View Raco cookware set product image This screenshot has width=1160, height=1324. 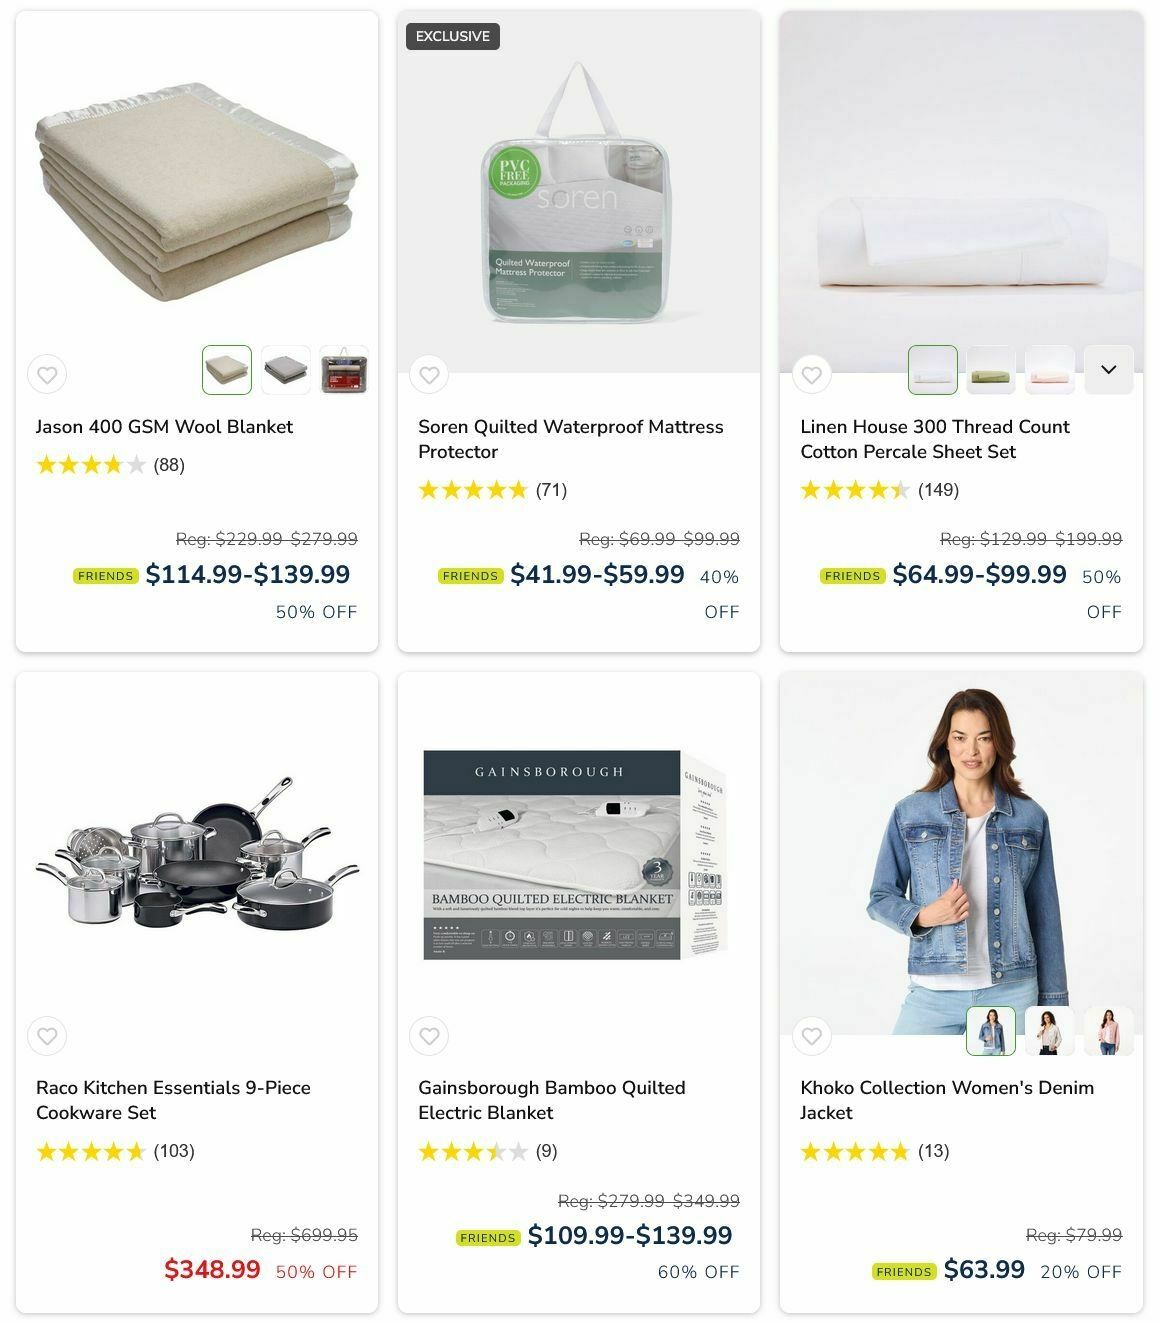(x=197, y=853)
